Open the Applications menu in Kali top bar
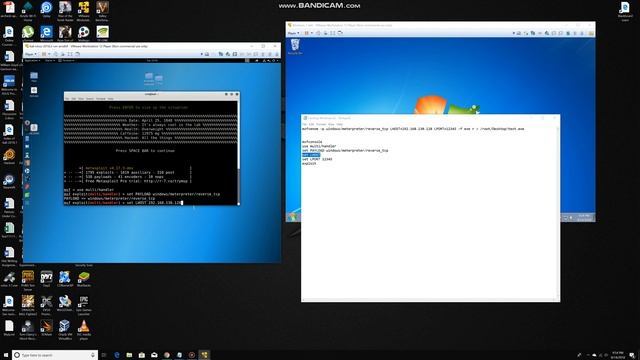The width and height of the screenshot is (640, 360). 32,60
